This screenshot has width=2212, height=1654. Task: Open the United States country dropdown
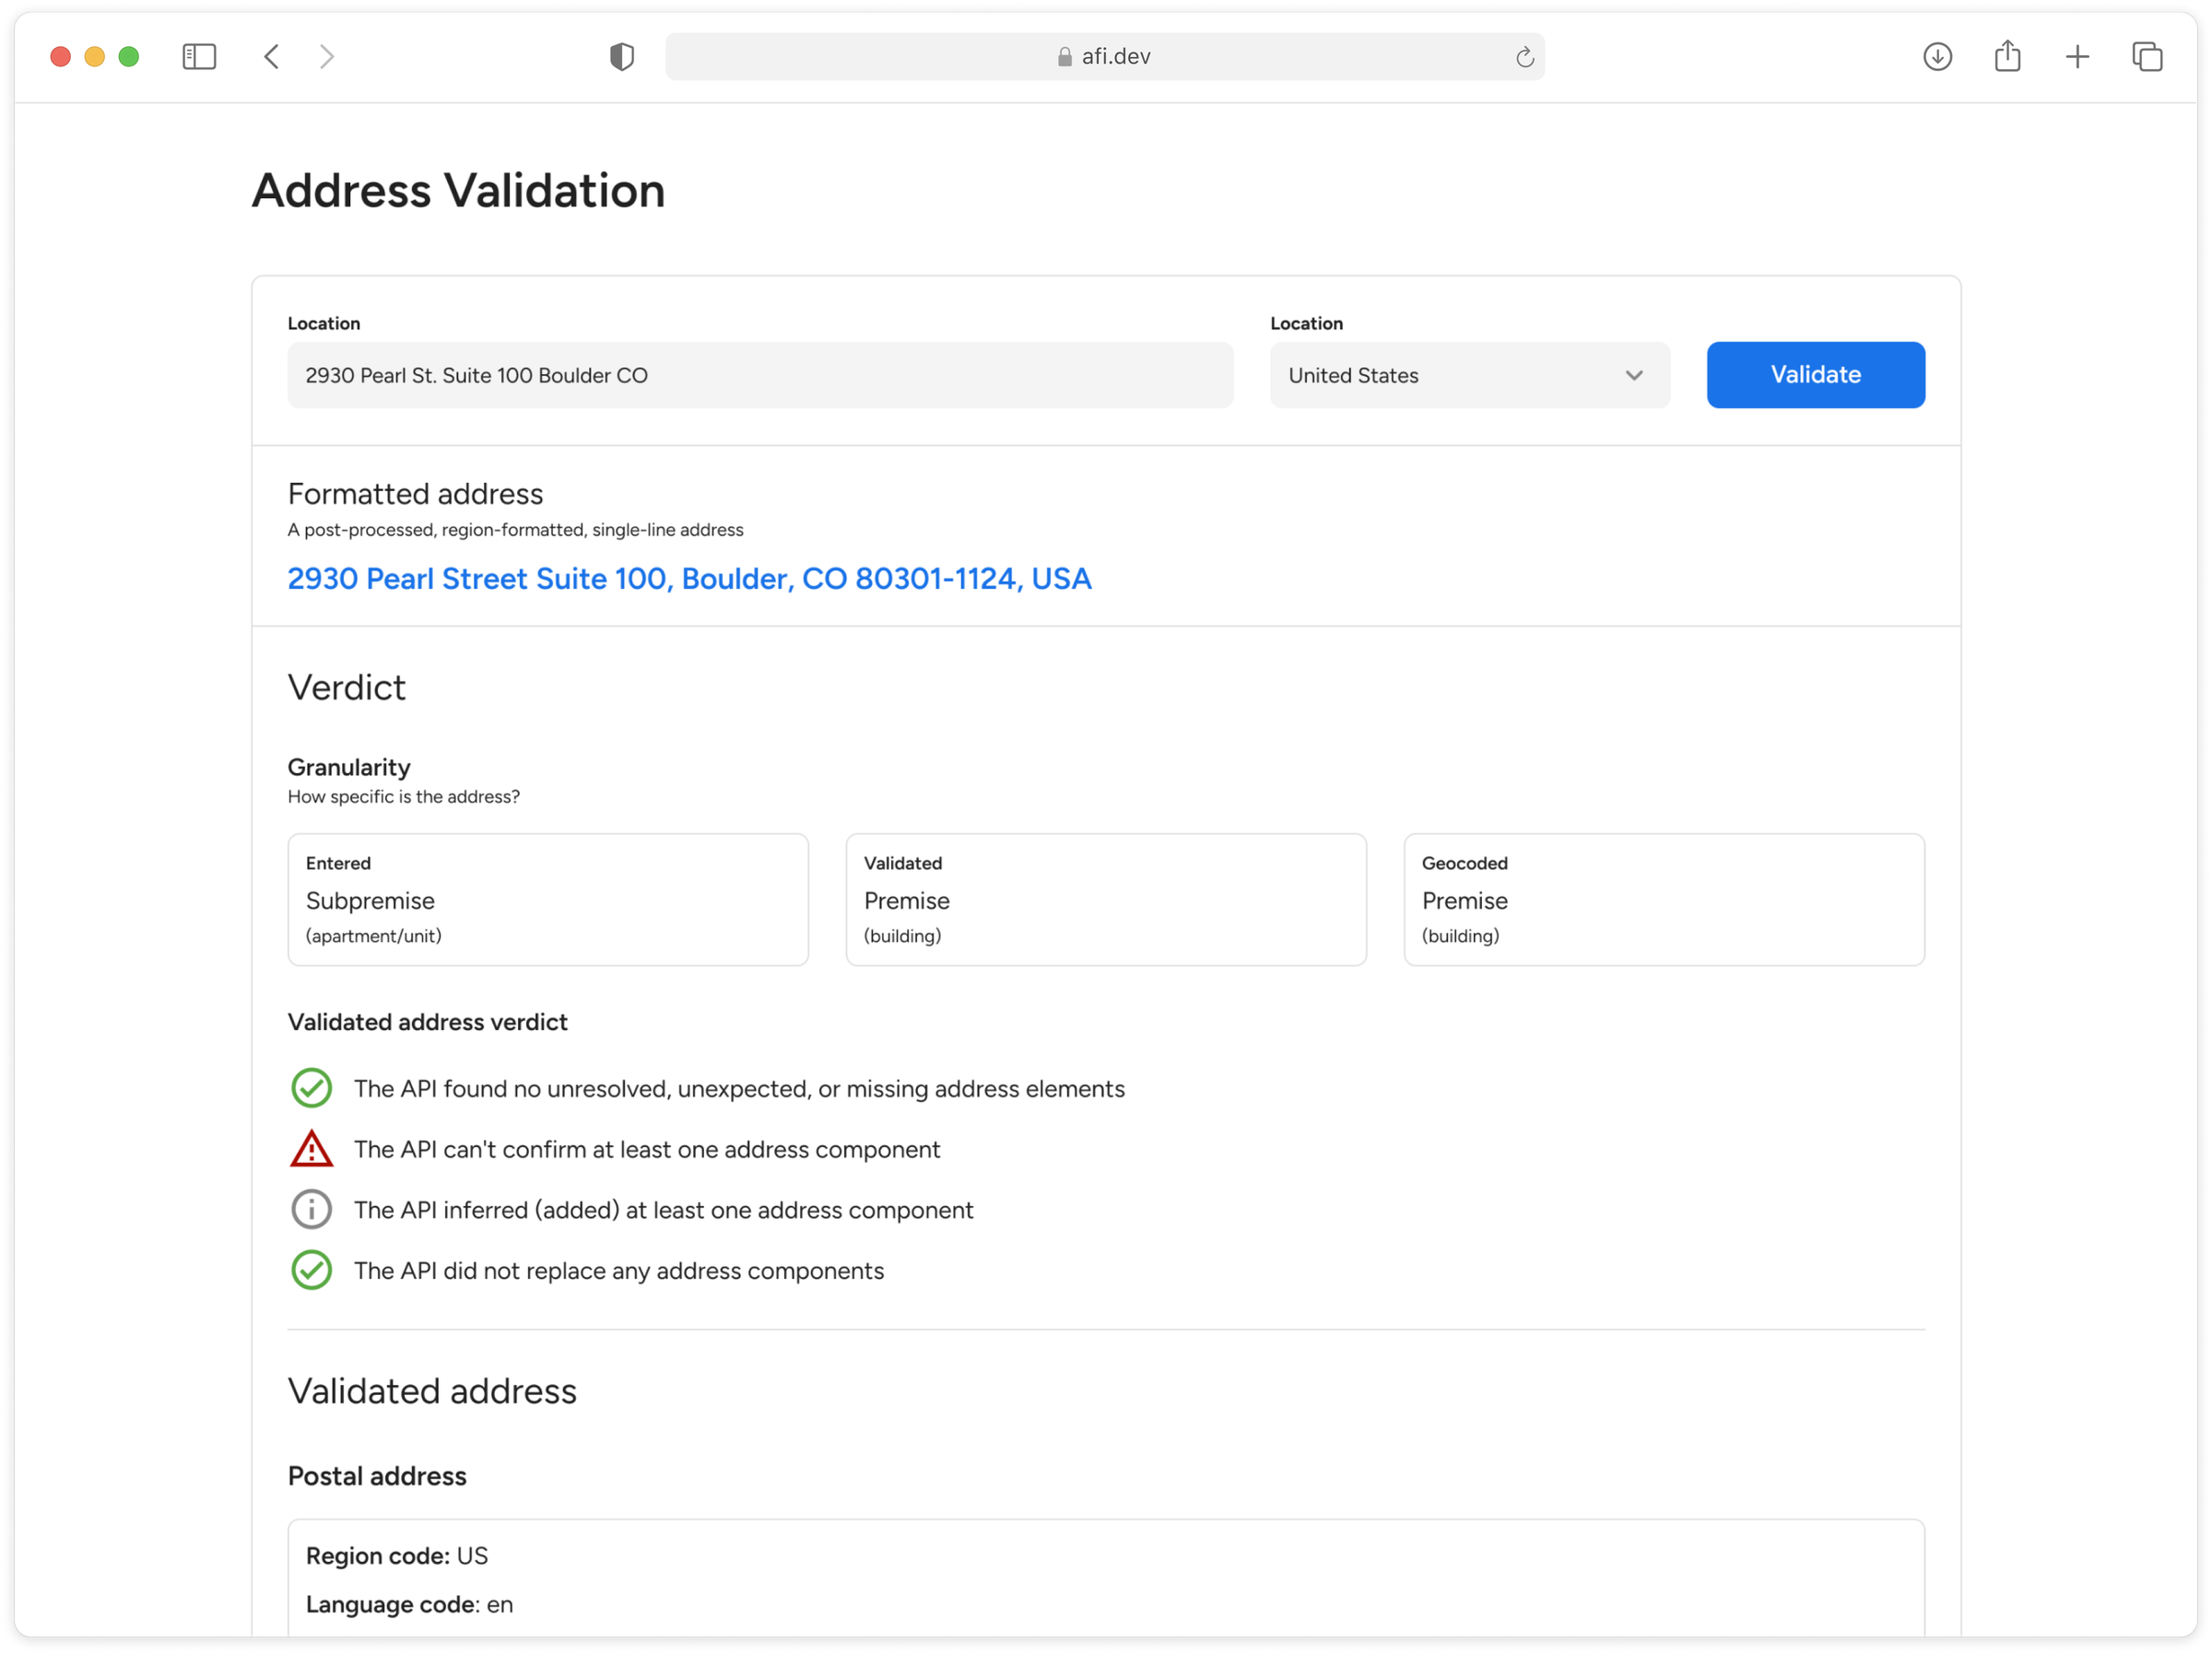coord(1468,375)
